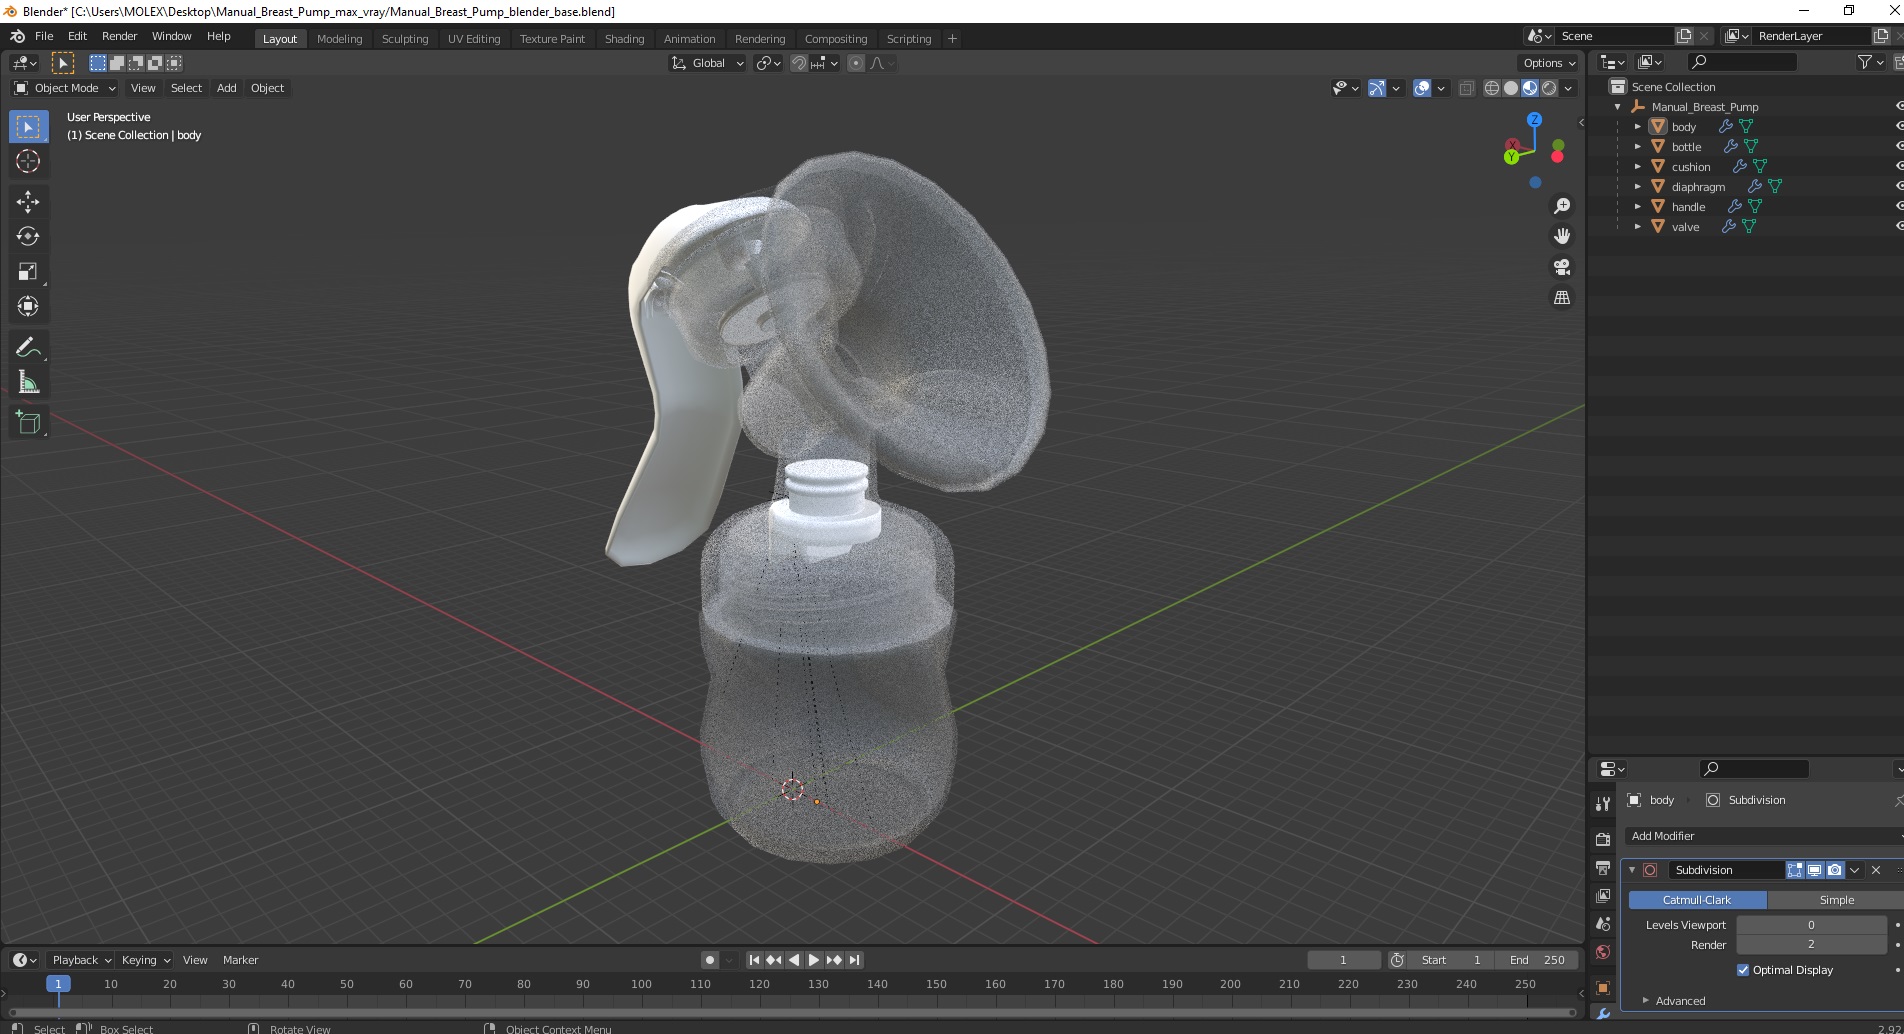Toggle viewport overlays button
This screenshot has height=1034, width=1904.
pos(1422,88)
